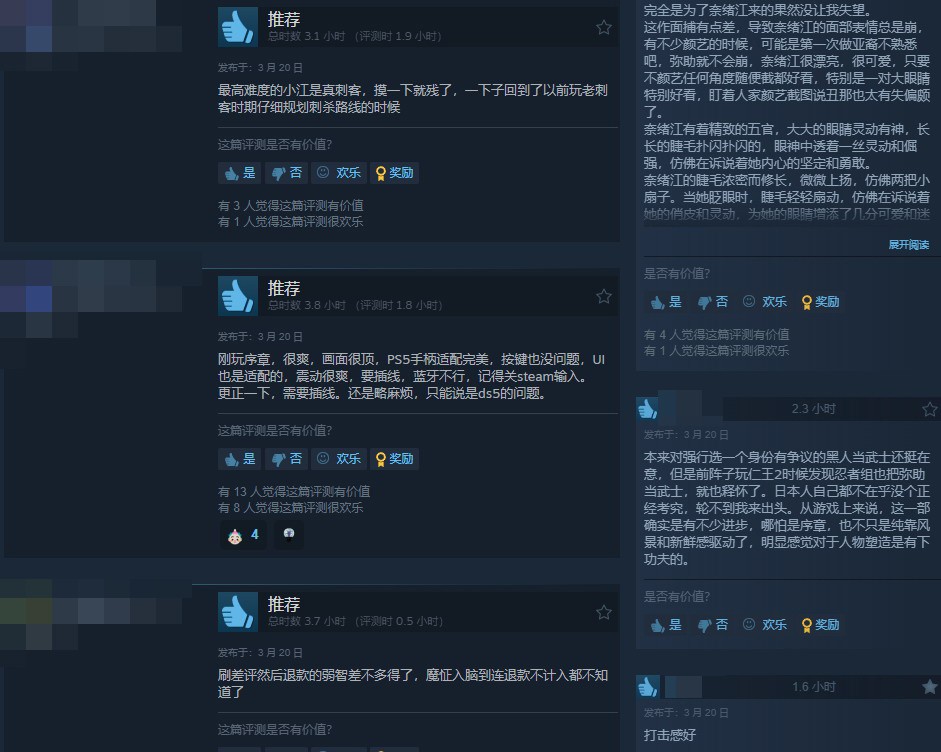Expand the long review with 展开阅读
Viewport: 941px width, 752px height.
(x=908, y=245)
